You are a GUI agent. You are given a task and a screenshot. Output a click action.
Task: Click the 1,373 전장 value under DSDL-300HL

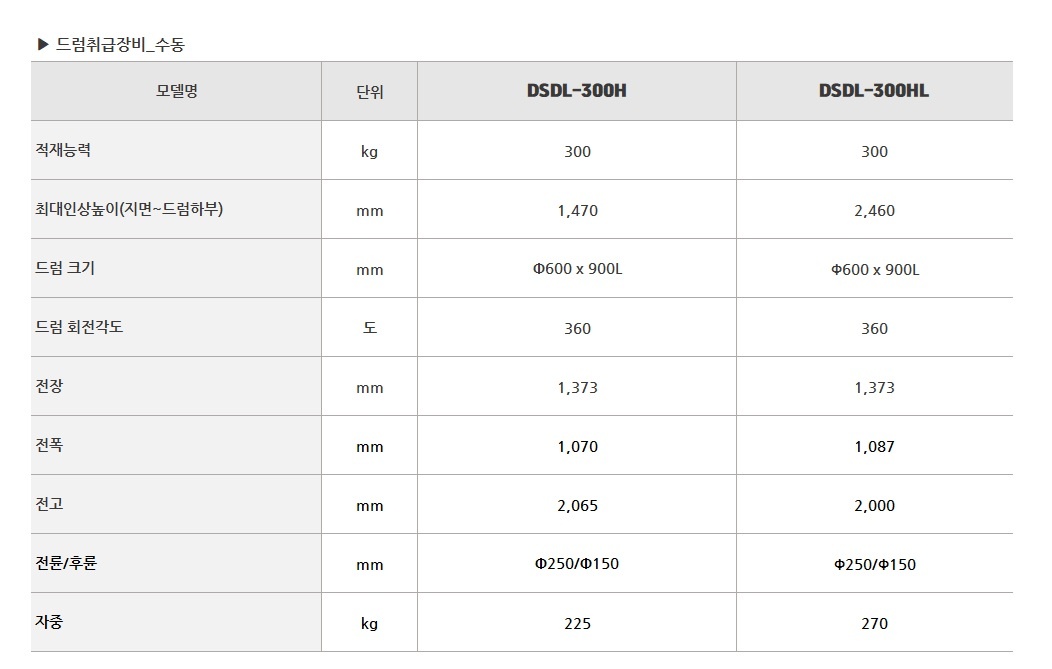tap(874, 388)
